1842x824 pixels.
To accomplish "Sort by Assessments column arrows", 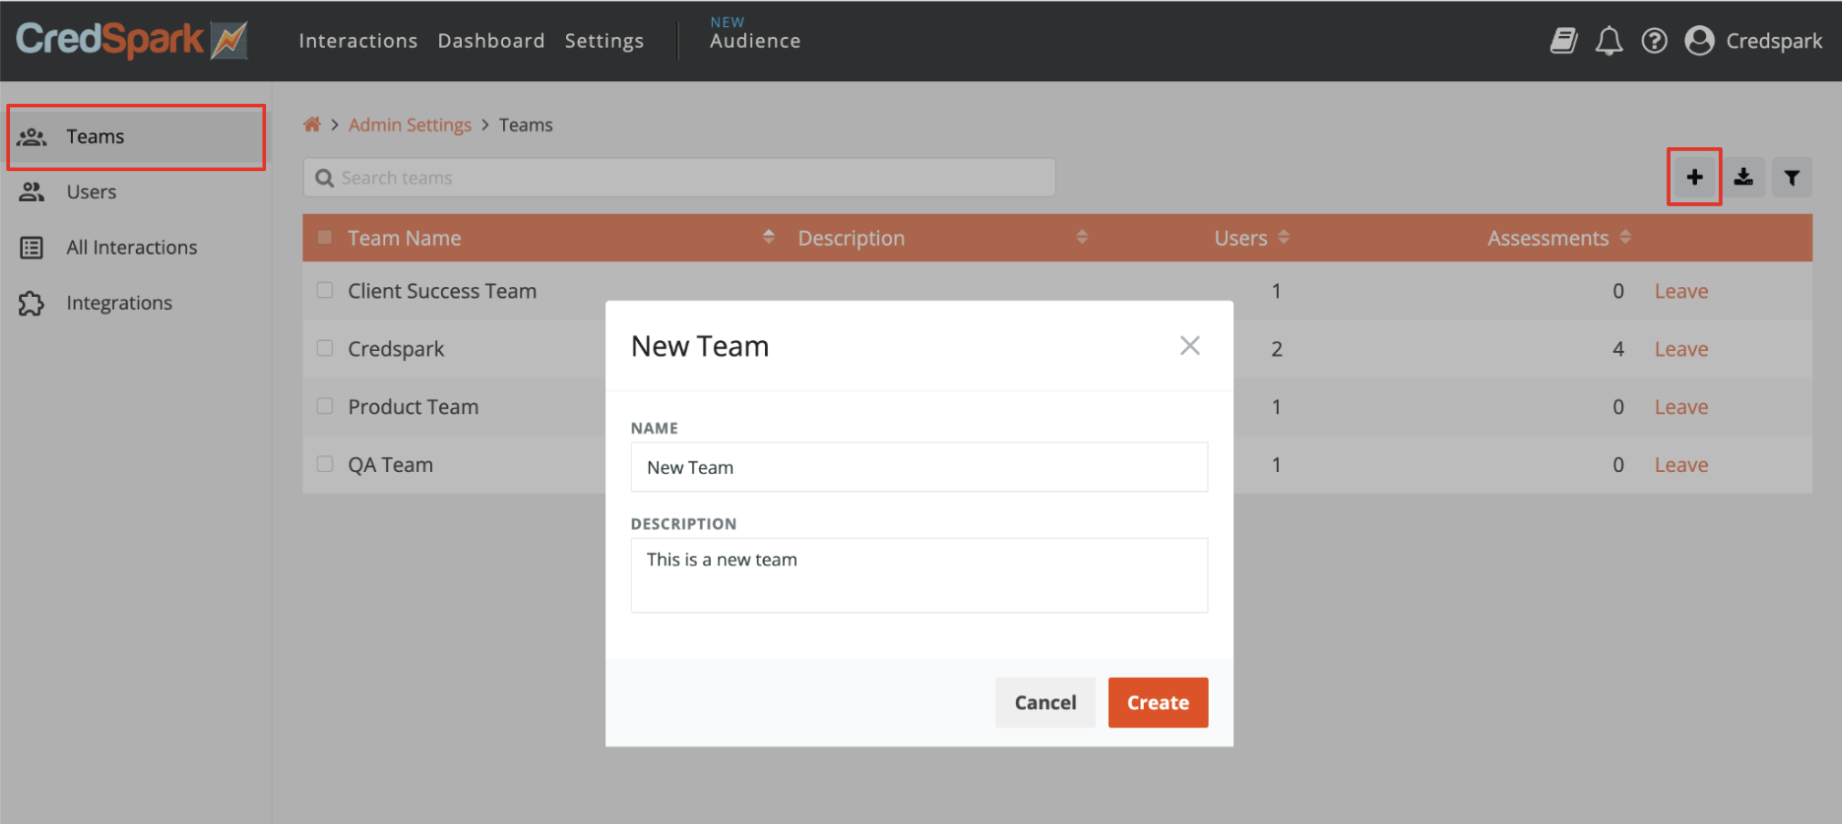I will pyautogui.click(x=1625, y=237).
